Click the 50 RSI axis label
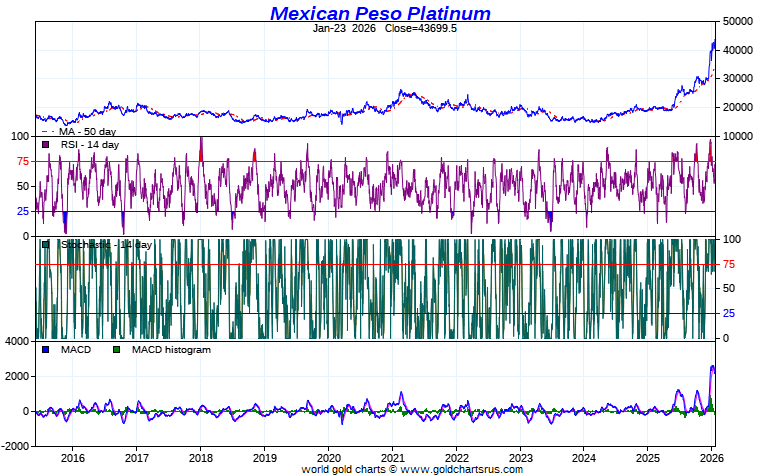 click(23, 186)
